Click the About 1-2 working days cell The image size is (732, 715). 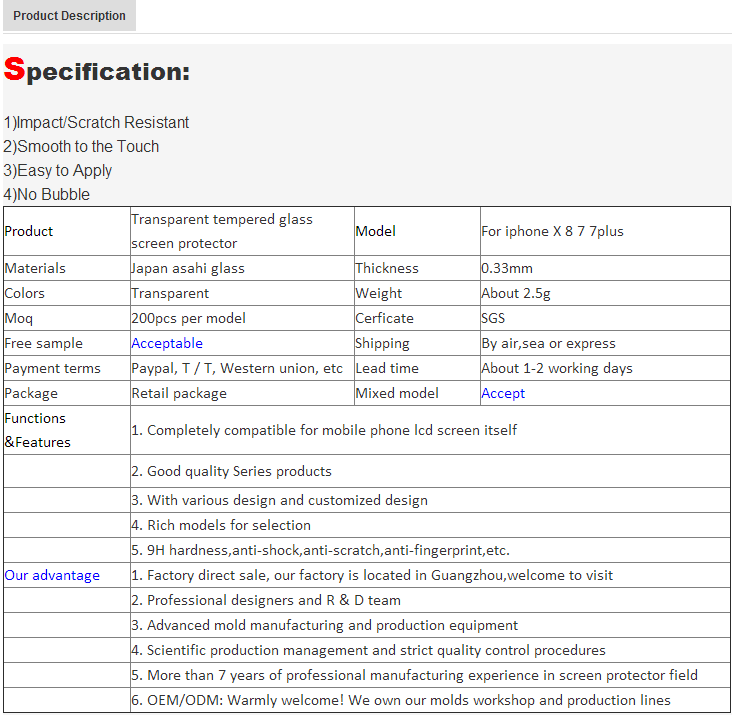pyautogui.click(x=605, y=368)
